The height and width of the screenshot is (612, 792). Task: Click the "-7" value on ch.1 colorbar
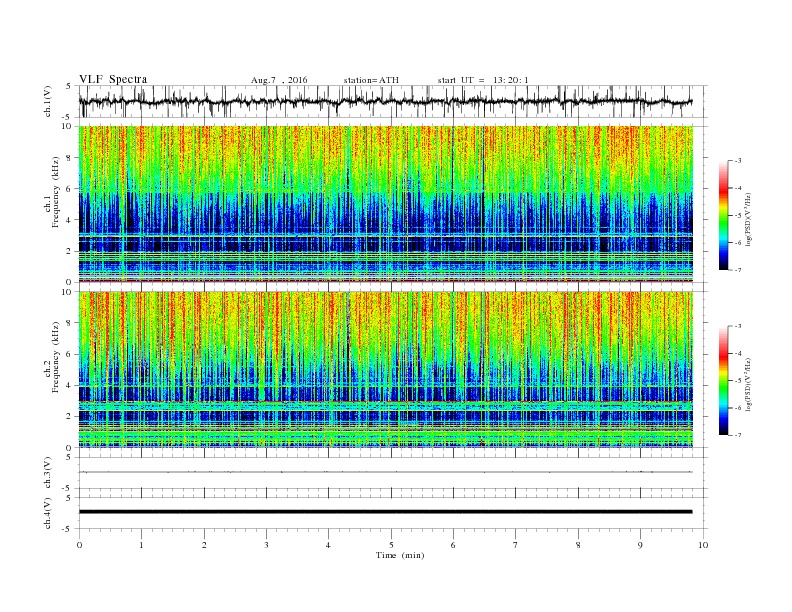pos(737,270)
